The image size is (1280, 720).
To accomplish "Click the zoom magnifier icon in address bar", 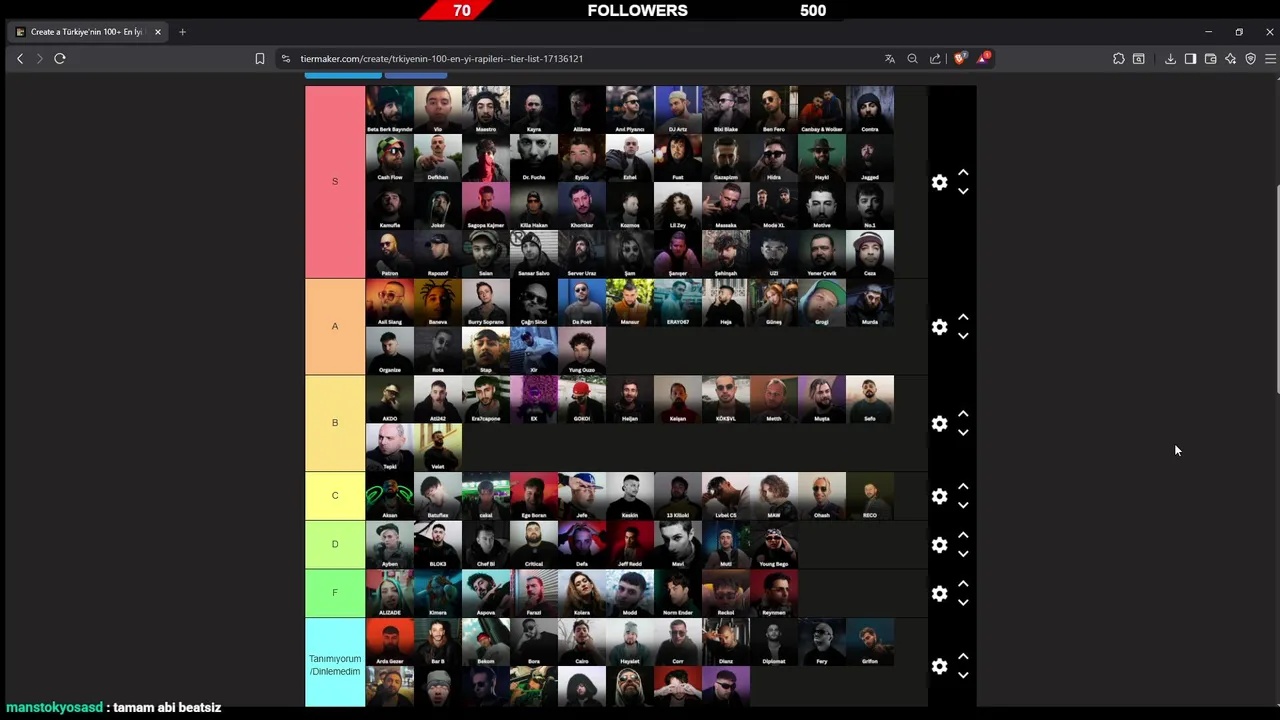I will click(x=912, y=59).
